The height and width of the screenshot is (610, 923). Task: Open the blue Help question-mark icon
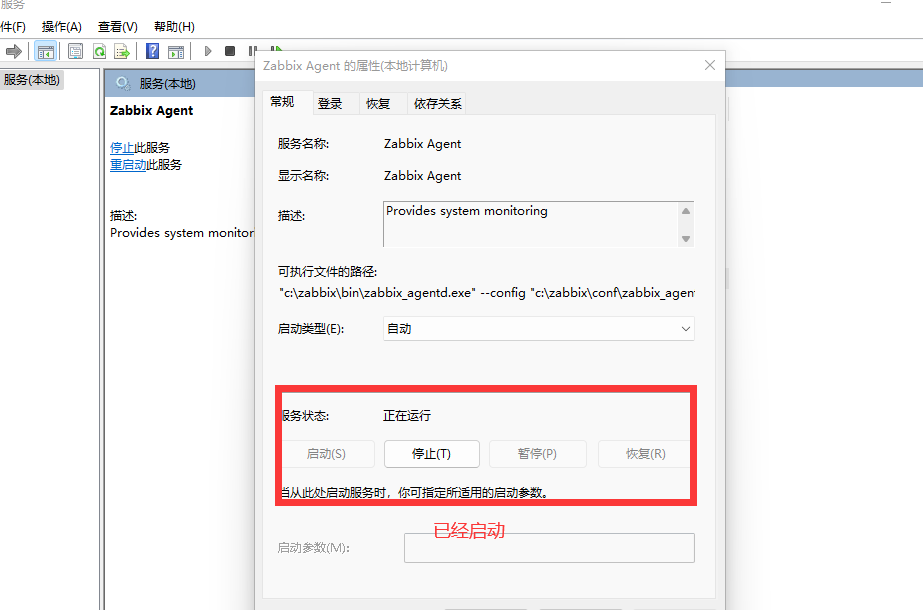click(x=152, y=51)
